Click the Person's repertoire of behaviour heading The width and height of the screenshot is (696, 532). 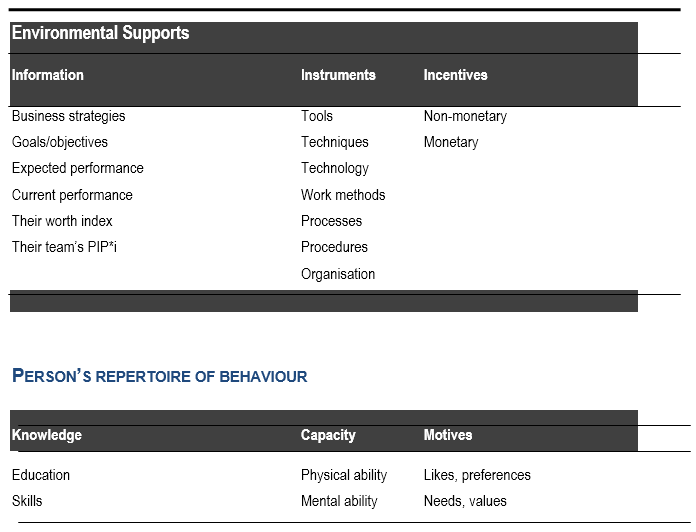click(x=159, y=377)
